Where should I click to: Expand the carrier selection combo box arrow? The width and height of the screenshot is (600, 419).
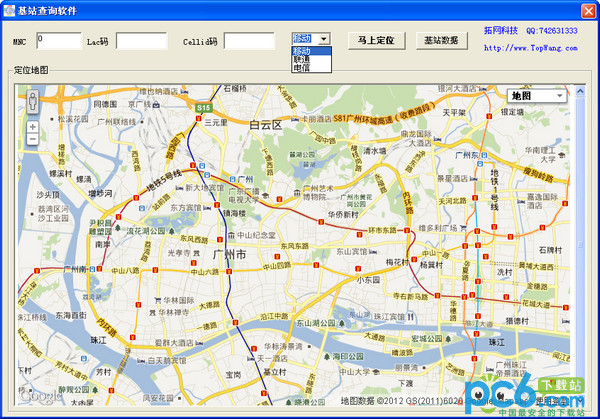coord(324,38)
